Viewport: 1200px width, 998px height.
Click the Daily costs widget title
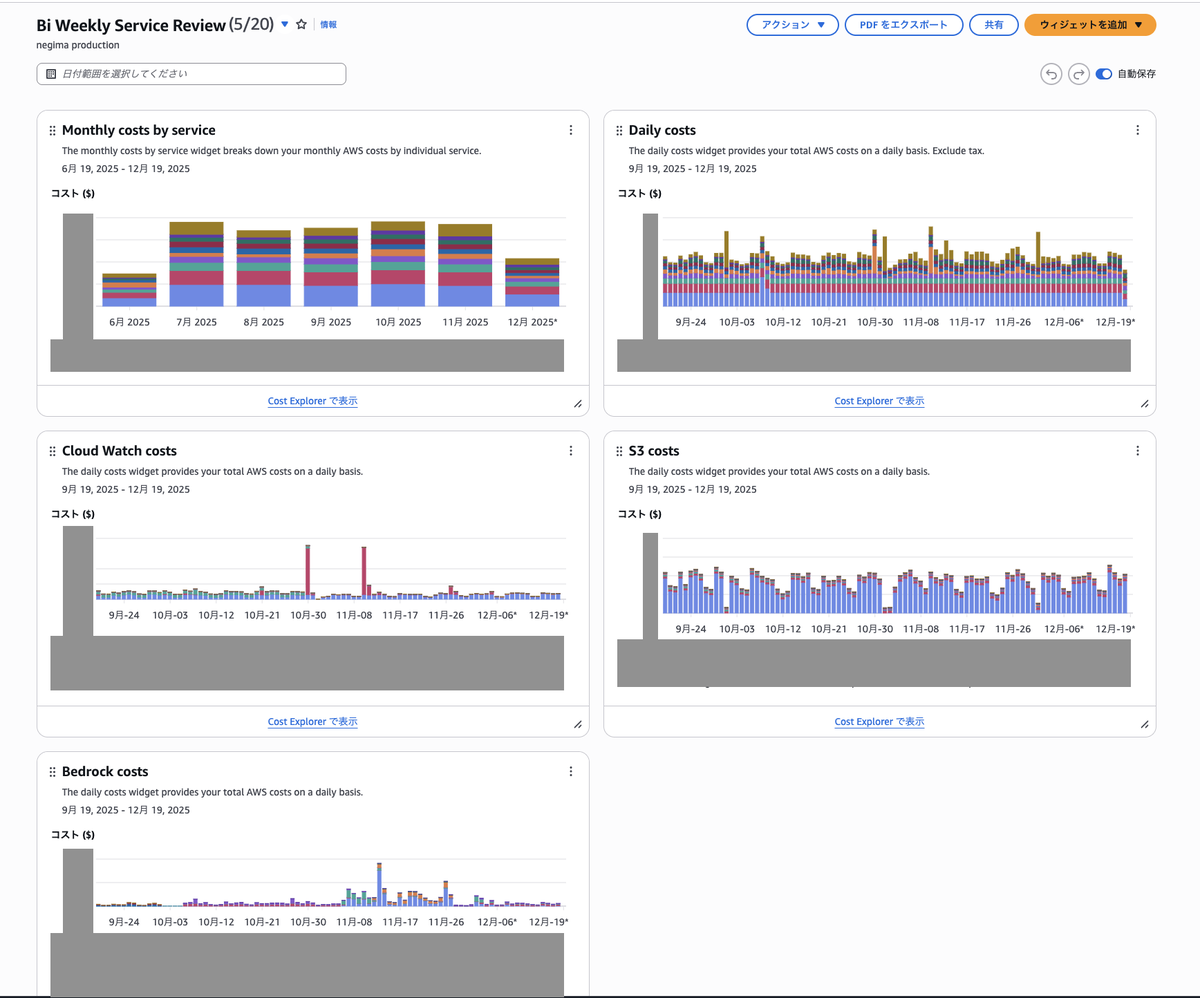pos(662,130)
